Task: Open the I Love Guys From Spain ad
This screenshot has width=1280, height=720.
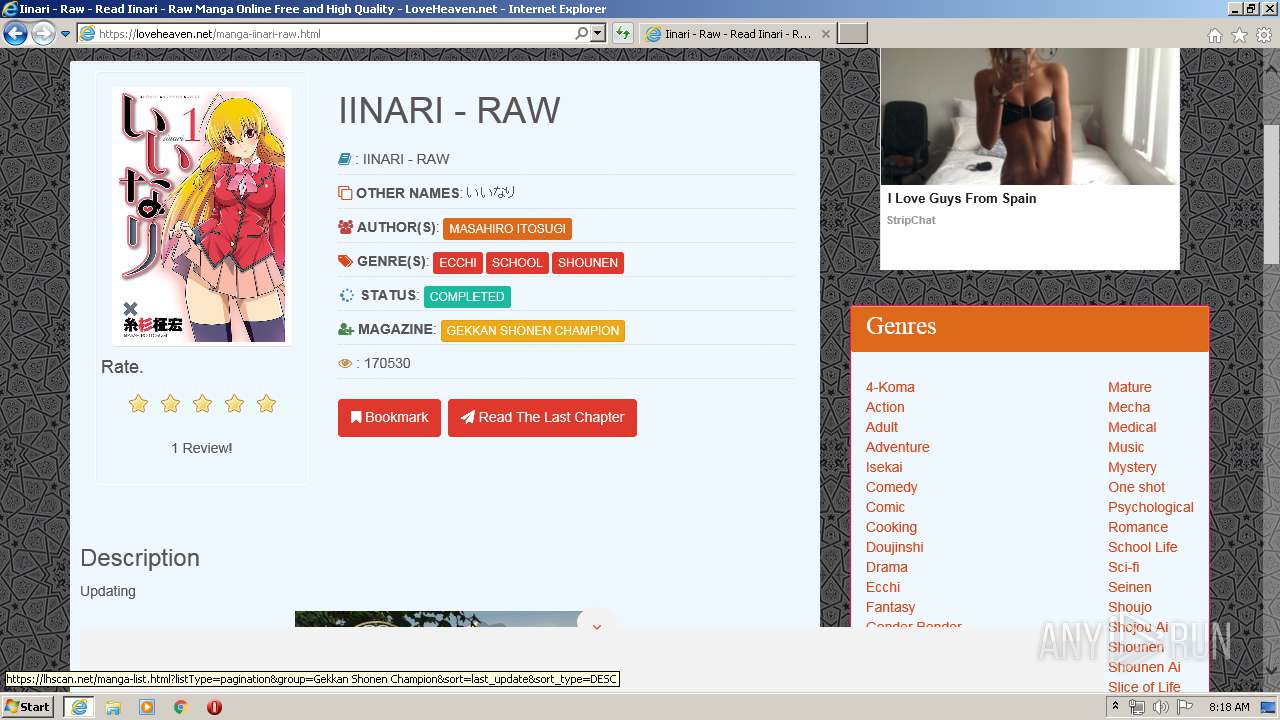Action: pos(962,198)
